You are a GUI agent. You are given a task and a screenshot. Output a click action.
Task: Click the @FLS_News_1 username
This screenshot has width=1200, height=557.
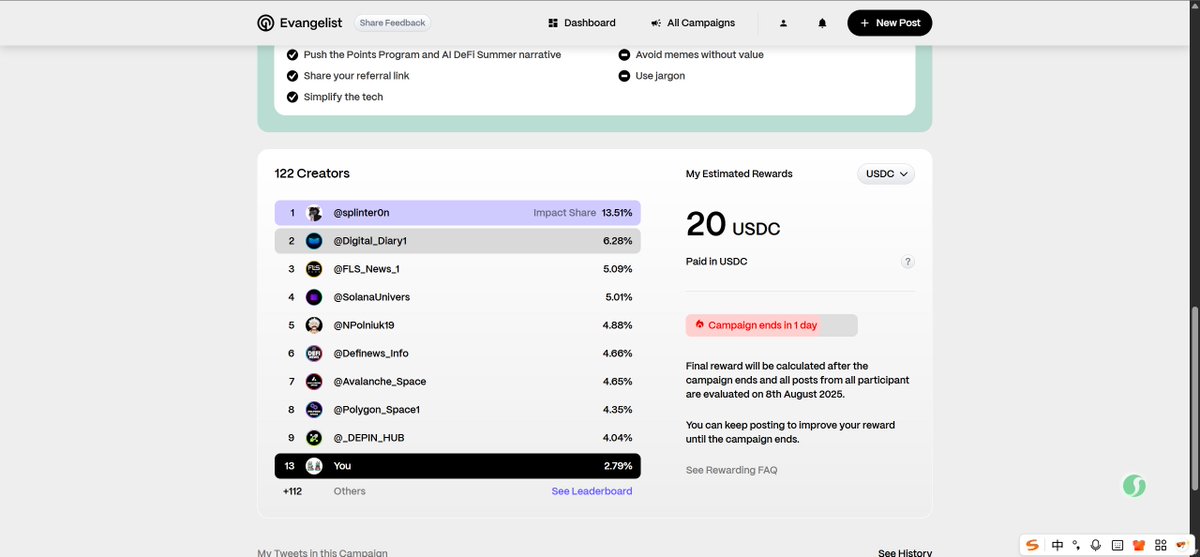click(367, 269)
